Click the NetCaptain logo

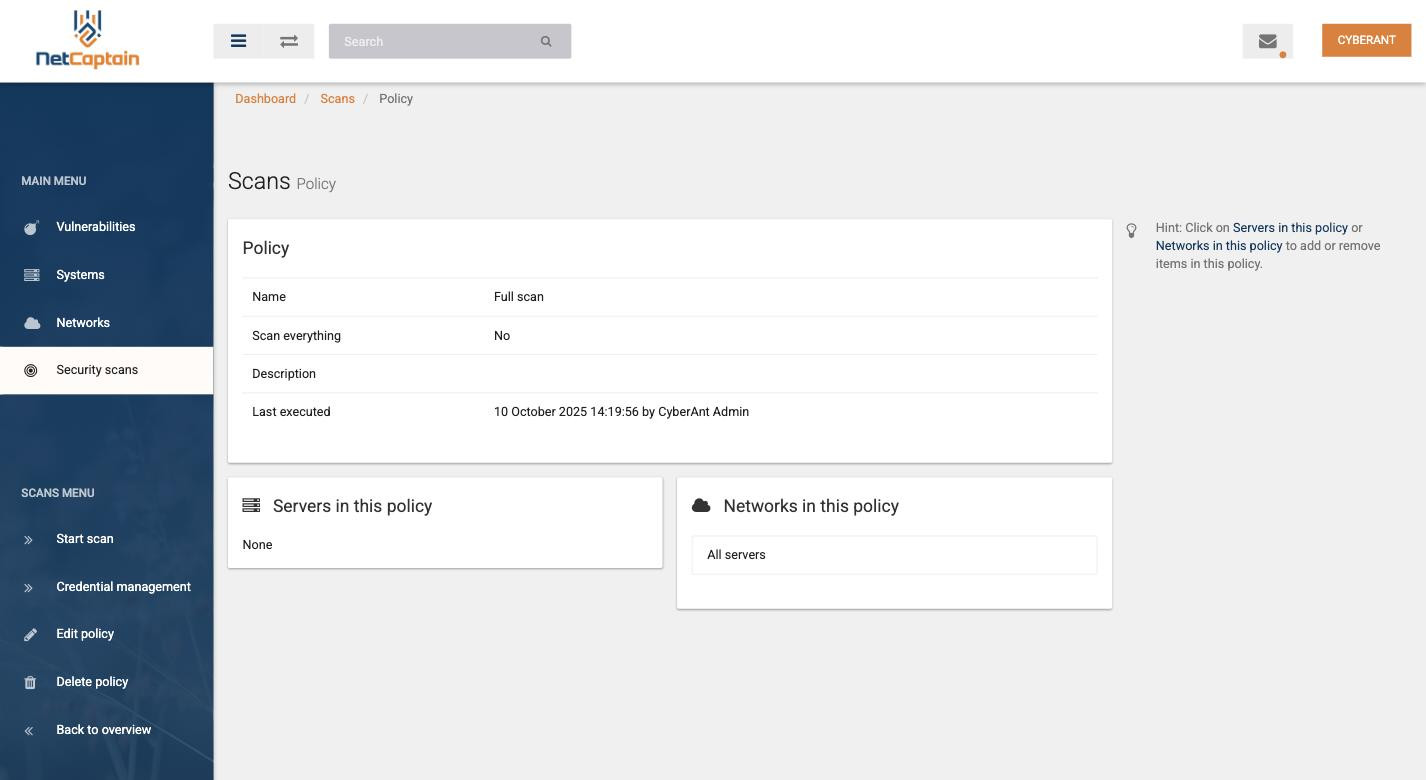[88, 39]
